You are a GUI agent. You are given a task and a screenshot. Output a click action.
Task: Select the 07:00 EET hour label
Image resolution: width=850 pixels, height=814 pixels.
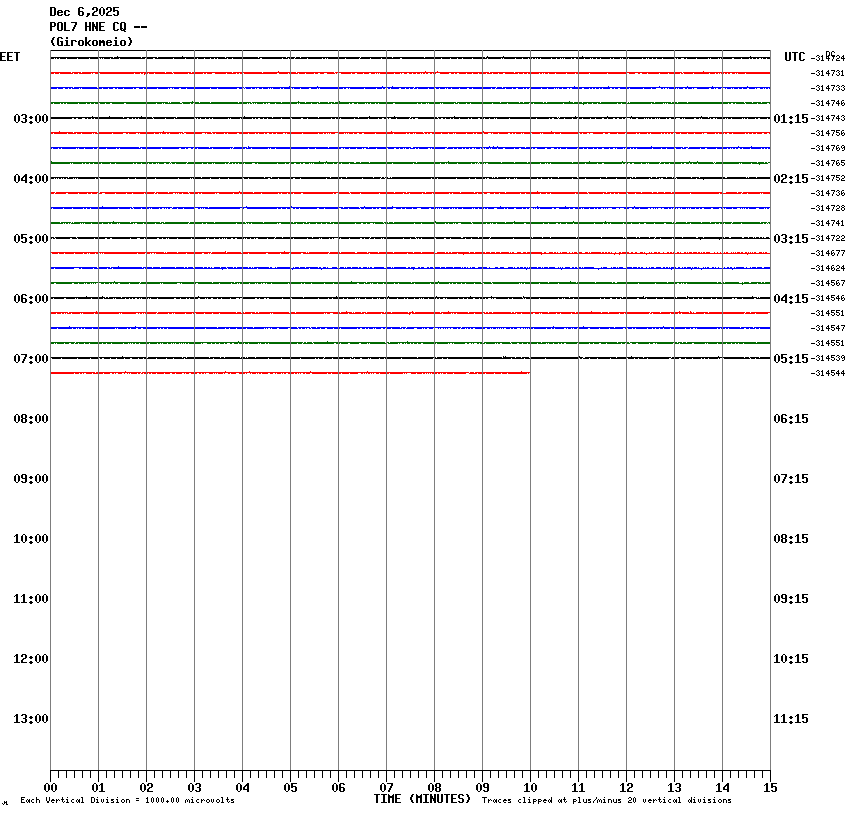31,359
